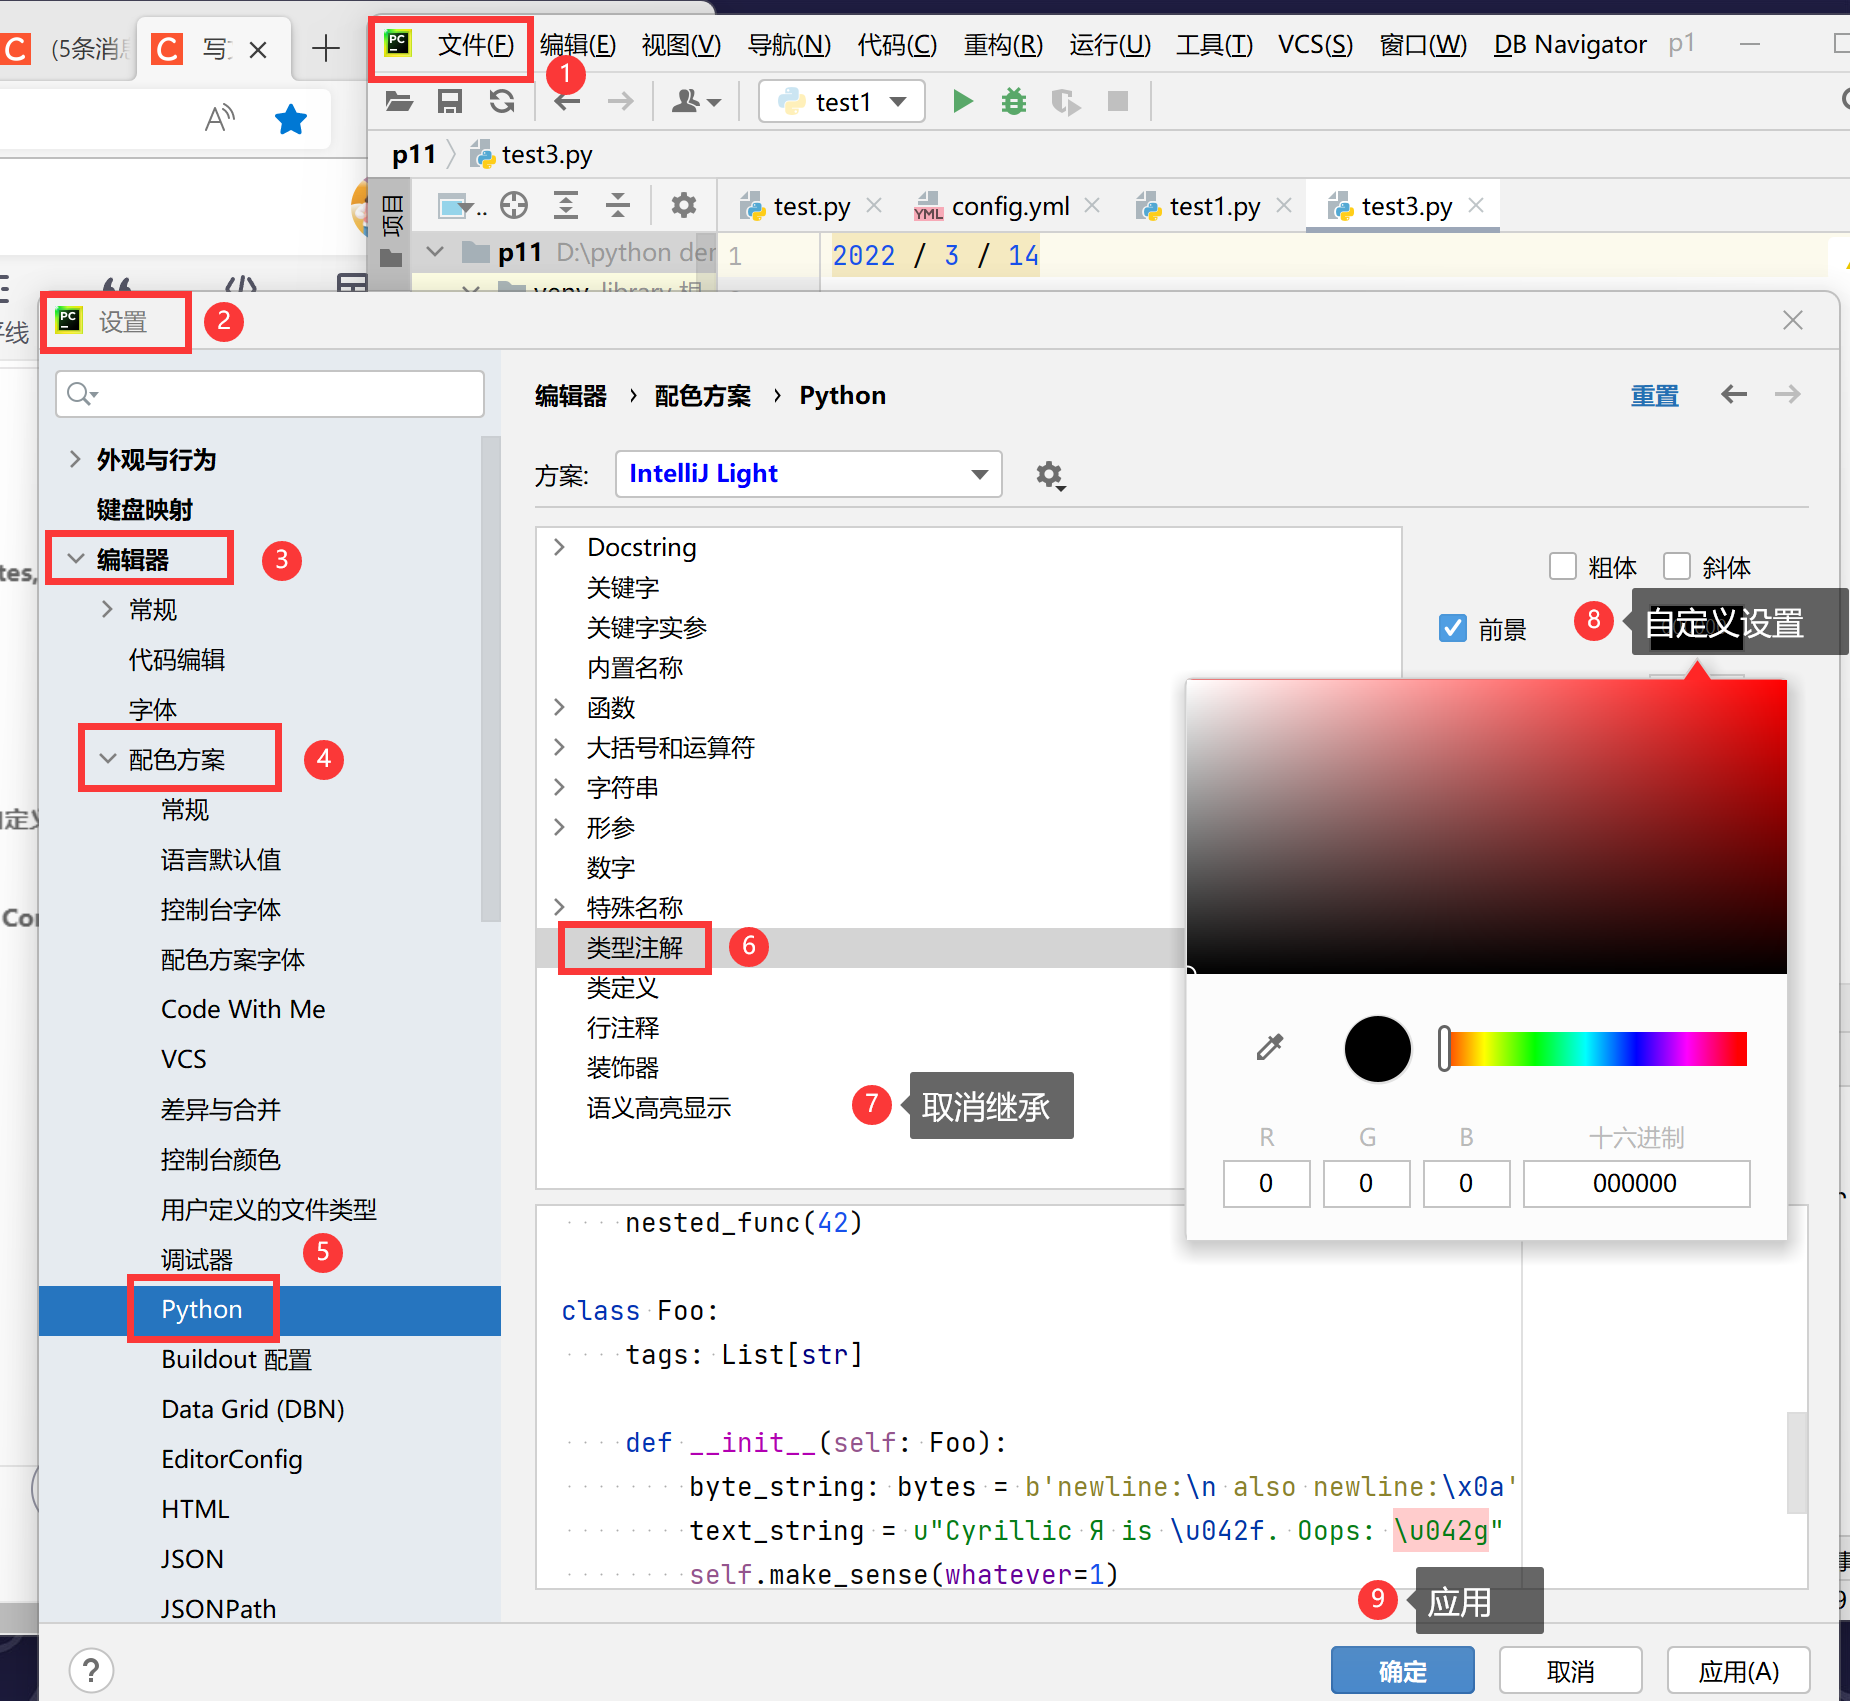Image resolution: width=1850 pixels, height=1701 pixels.
Task: Collapse the 配色方案 tree node
Action: 108,759
